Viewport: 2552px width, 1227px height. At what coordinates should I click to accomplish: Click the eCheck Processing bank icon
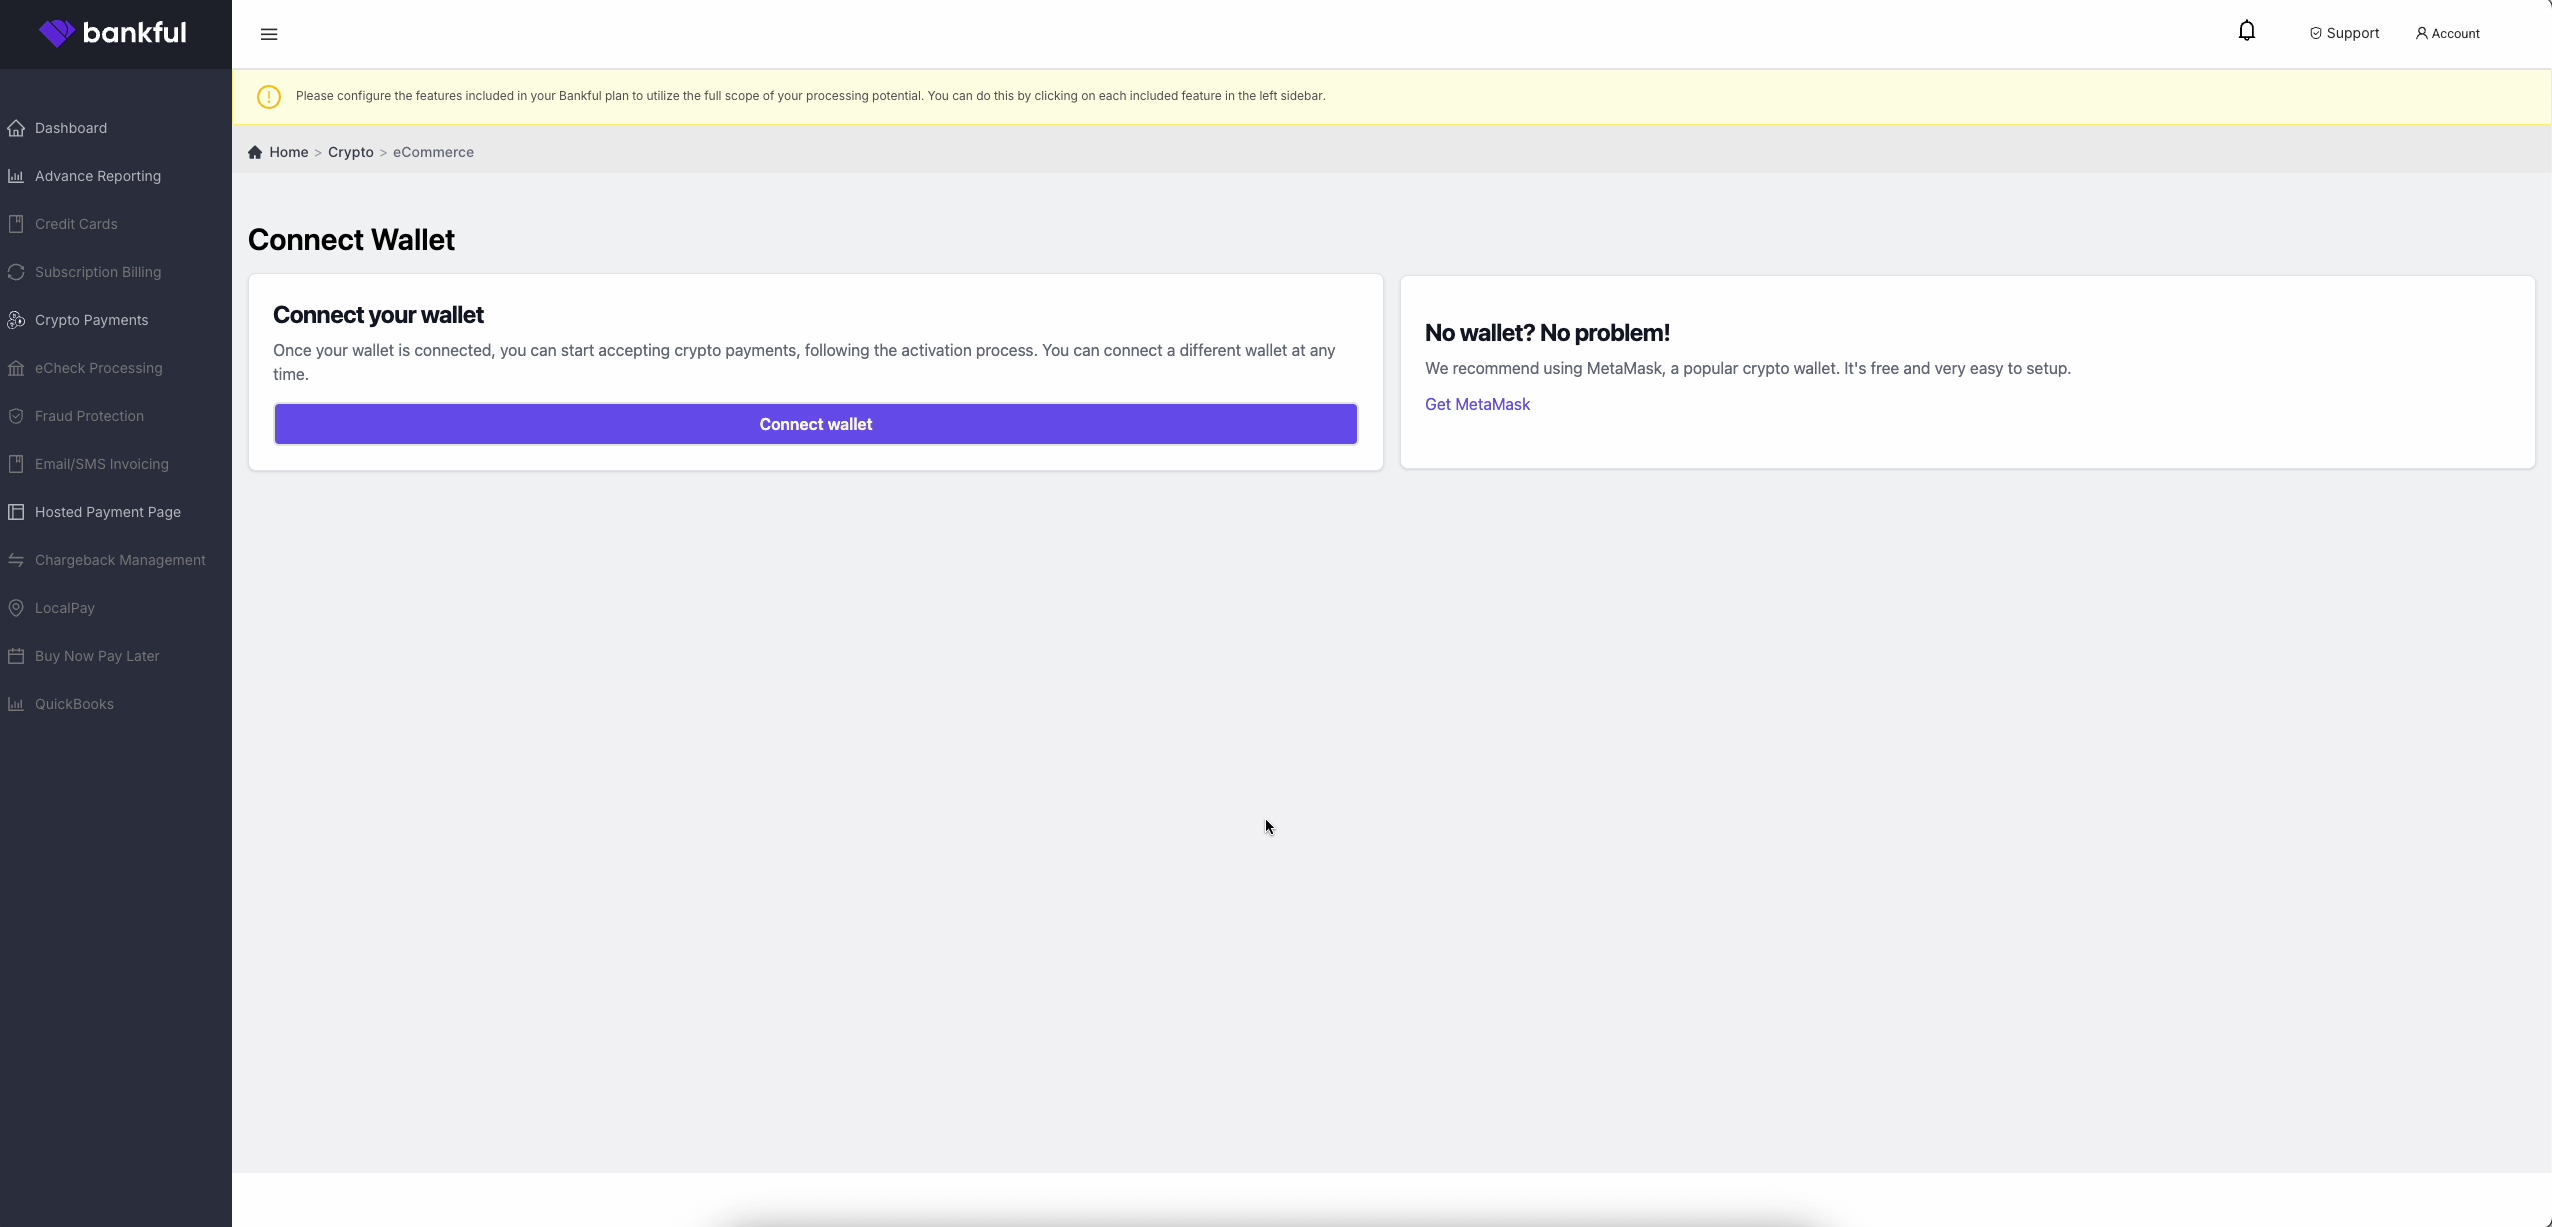click(x=16, y=368)
